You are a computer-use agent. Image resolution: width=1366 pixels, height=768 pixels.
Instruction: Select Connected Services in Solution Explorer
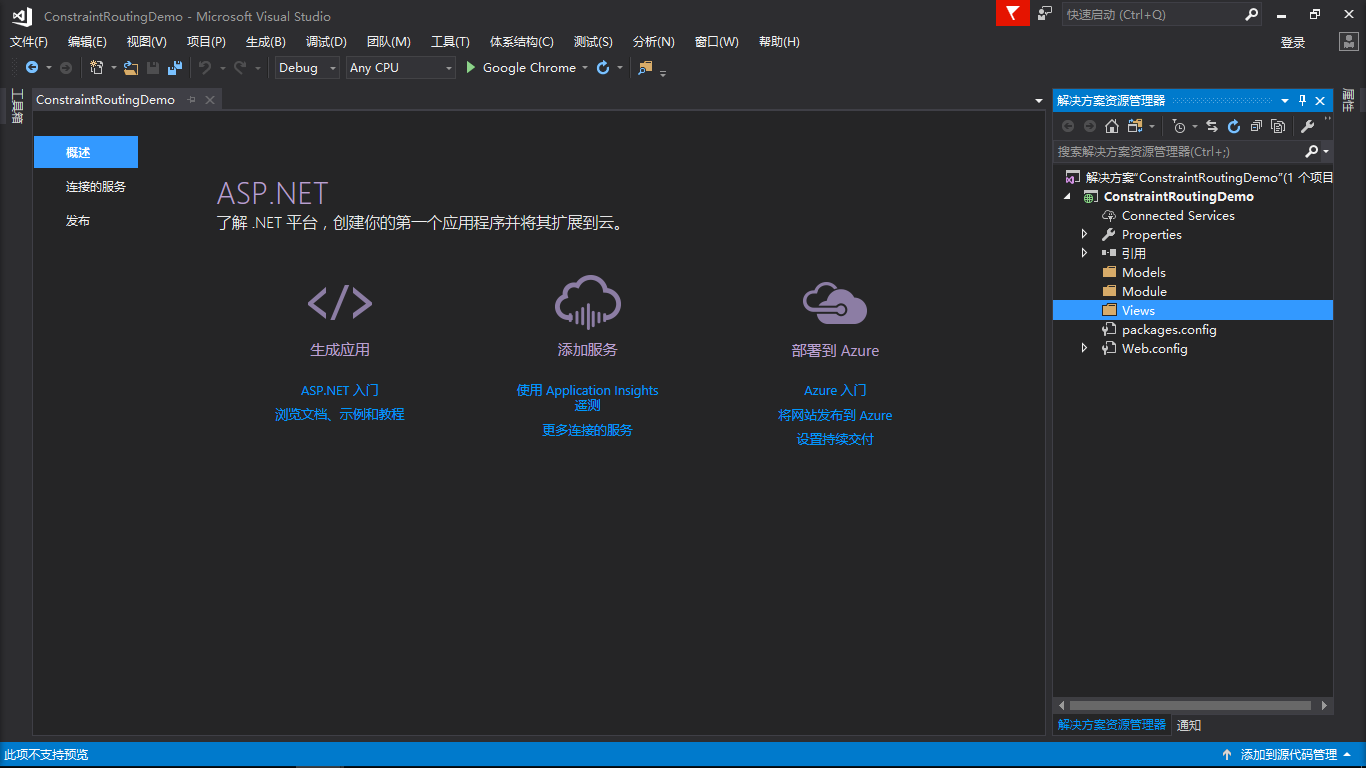tap(1178, 215)
